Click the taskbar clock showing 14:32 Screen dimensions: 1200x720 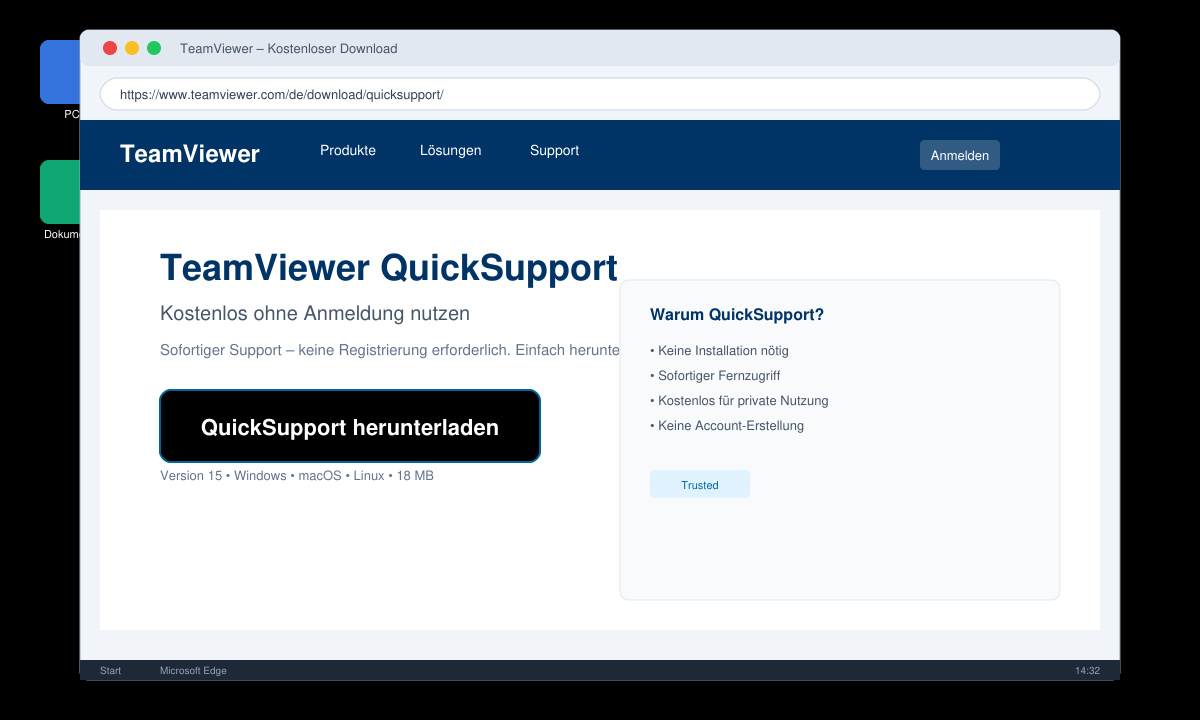(x=1087, y=671)
